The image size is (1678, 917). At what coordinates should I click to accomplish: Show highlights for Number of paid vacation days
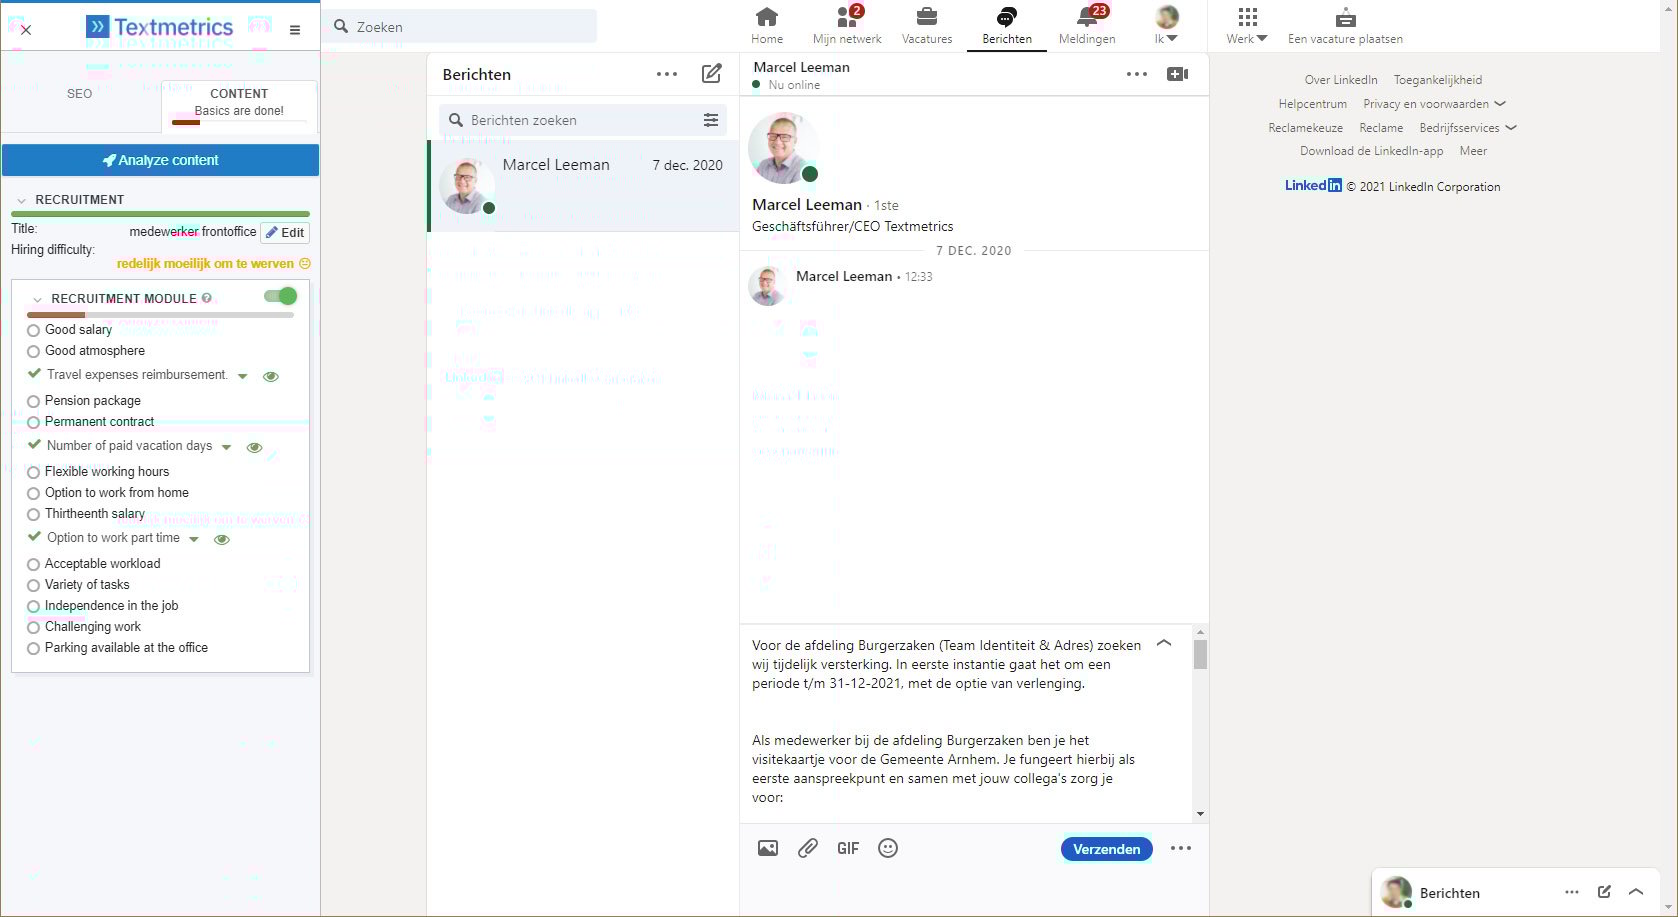coord(254,448)
